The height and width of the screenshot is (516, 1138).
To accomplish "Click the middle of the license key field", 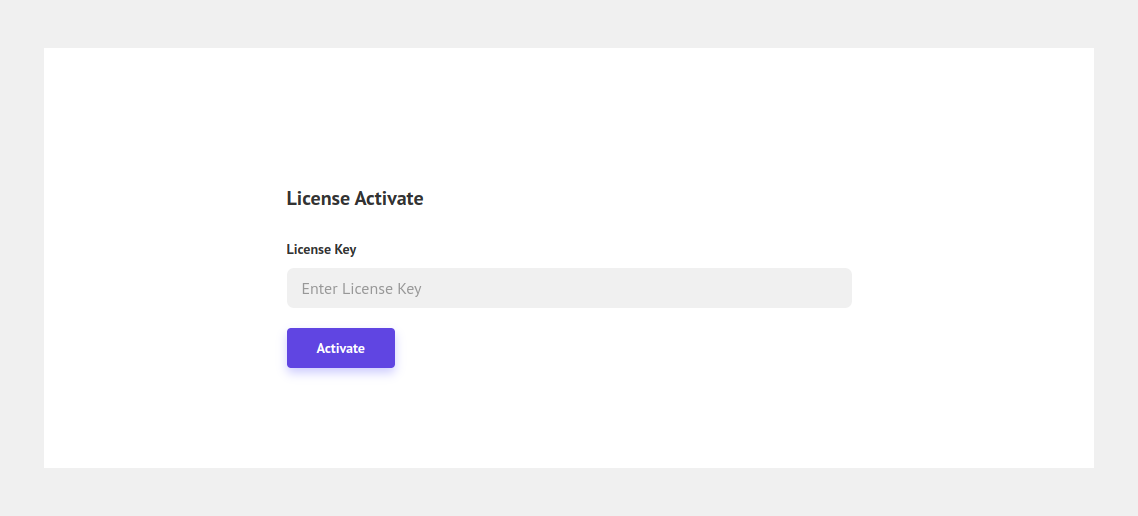I will pos(569,288).
